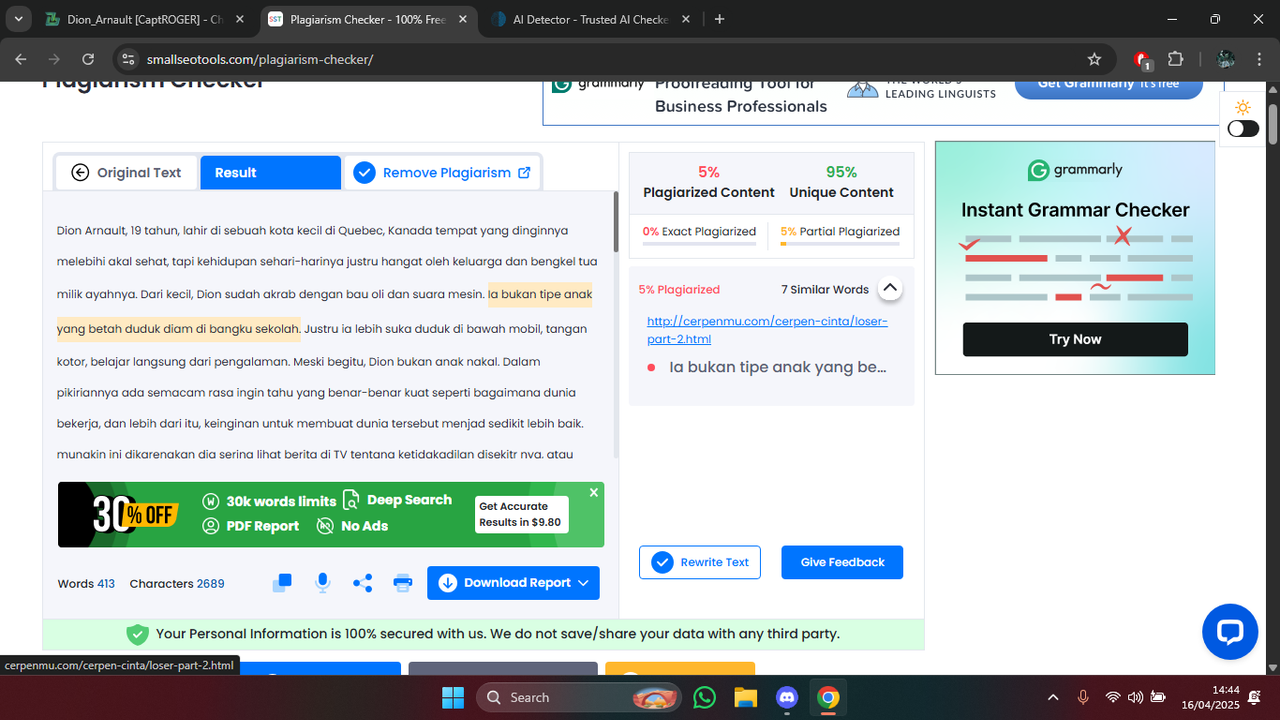Open Wi-Fi network tray icon
1280x720 pixels.
(x=1113, y=697)
